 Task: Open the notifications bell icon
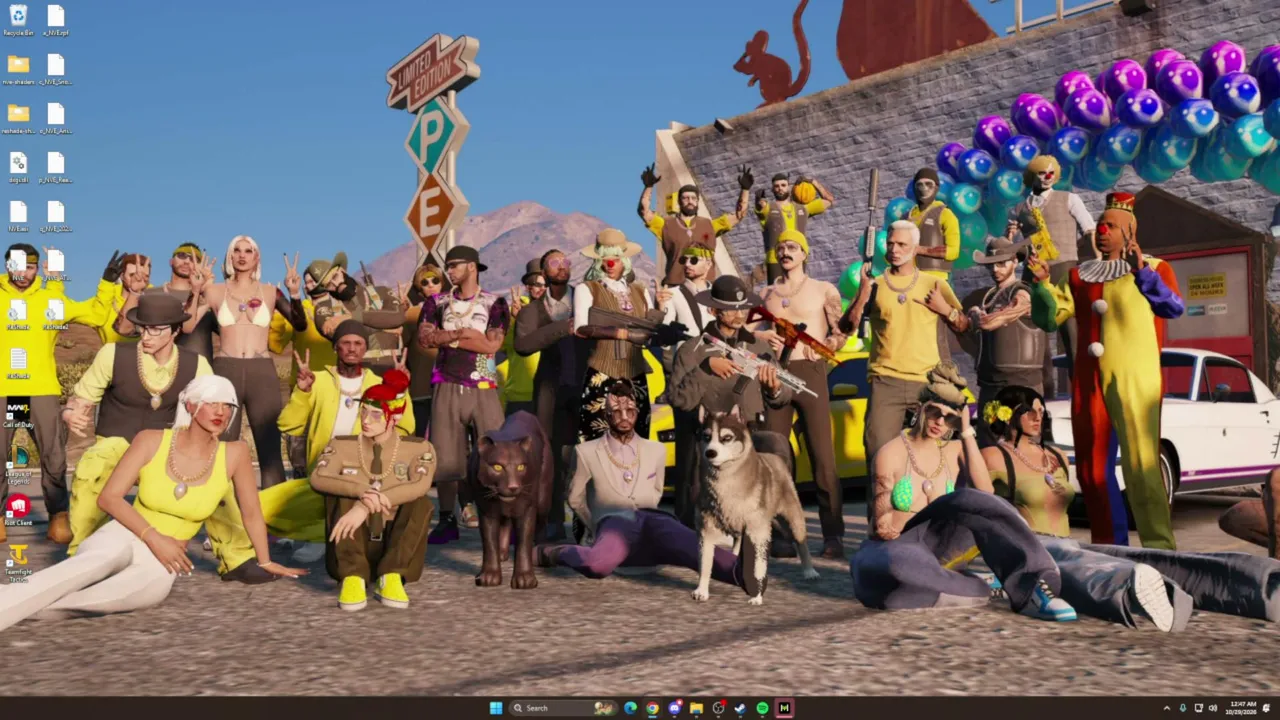tap(1267, 708)
